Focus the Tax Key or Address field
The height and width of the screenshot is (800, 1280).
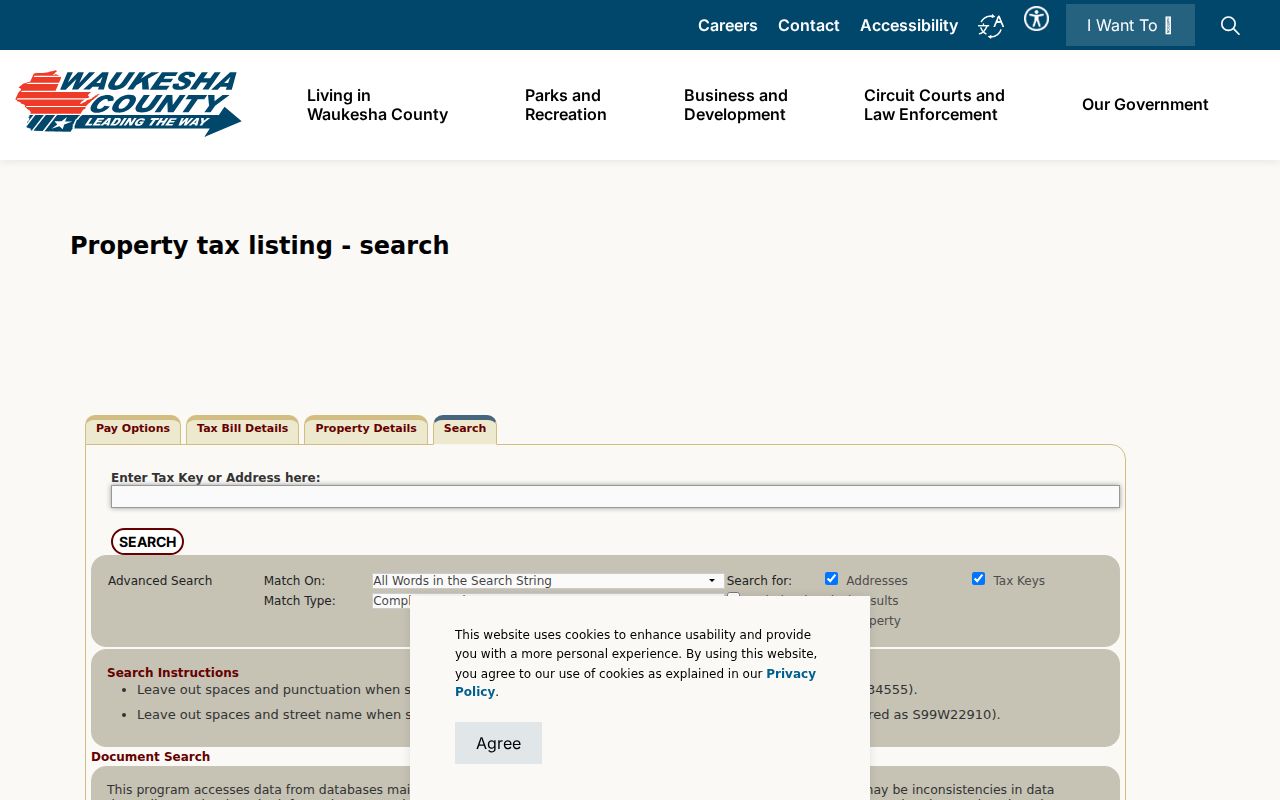tap(615, 497)
